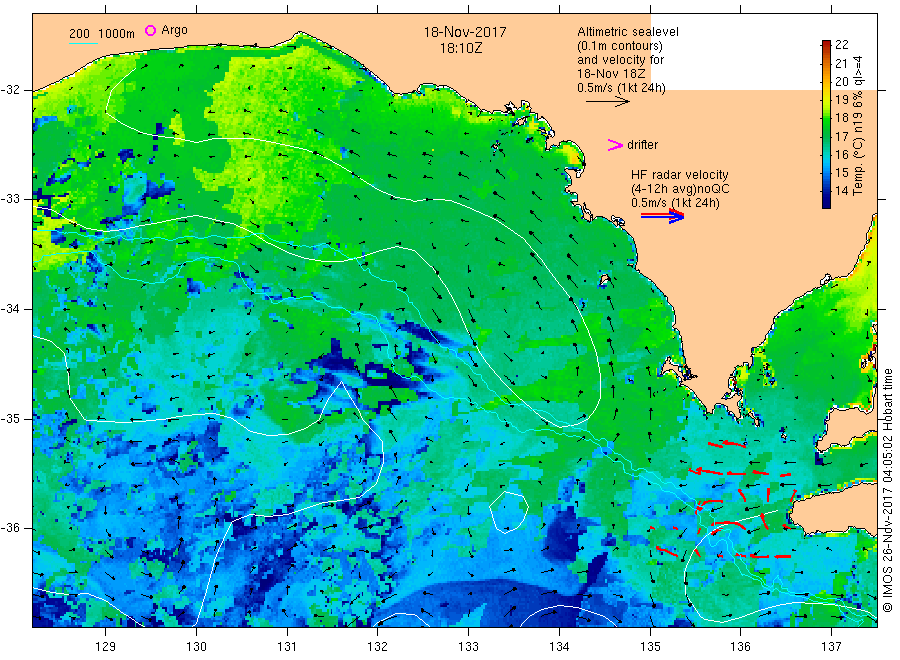The height and width of the screenshot is (660, 900).
Task: Click the date label 18-Nov-2017
Action: [465, 32]
